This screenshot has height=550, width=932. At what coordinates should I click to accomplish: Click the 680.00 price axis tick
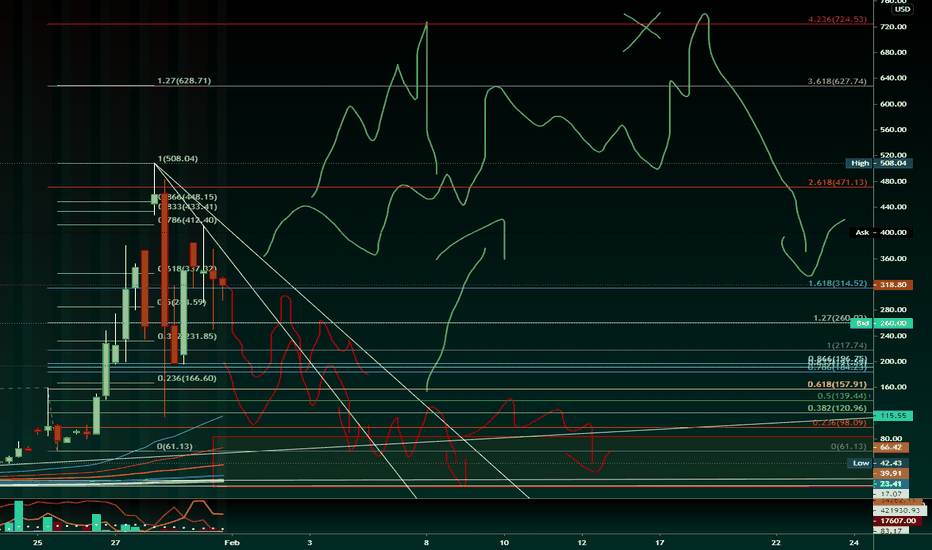click(x=893, y=52)
